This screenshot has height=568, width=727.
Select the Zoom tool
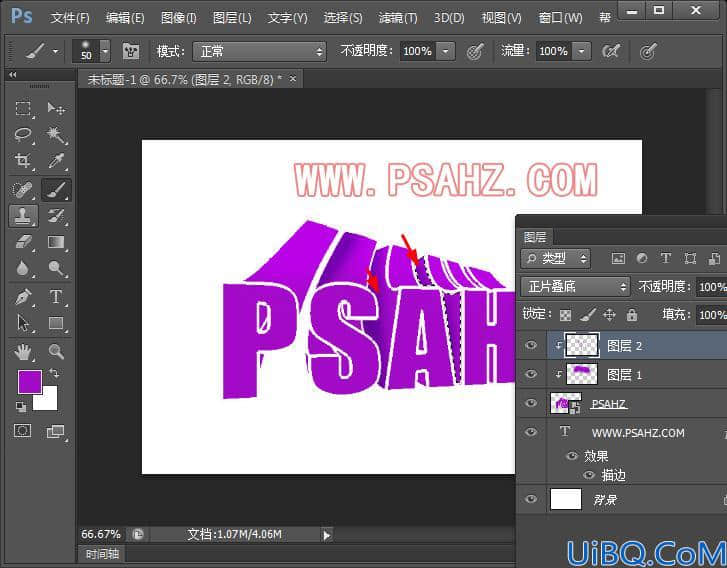click(x=56, y=352)
